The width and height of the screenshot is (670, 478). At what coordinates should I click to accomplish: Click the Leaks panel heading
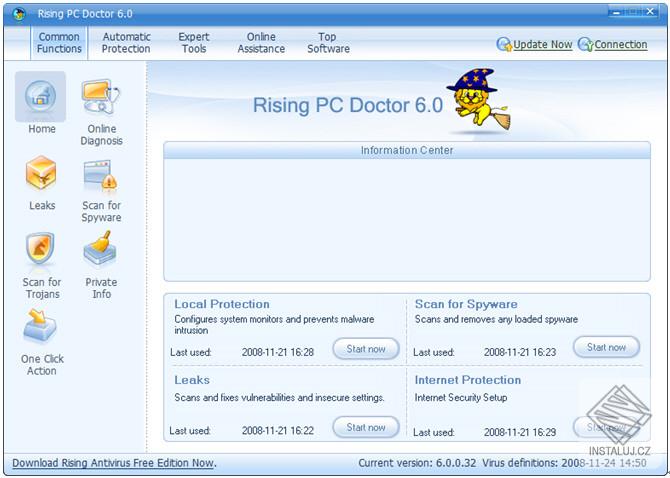[192, 380]
